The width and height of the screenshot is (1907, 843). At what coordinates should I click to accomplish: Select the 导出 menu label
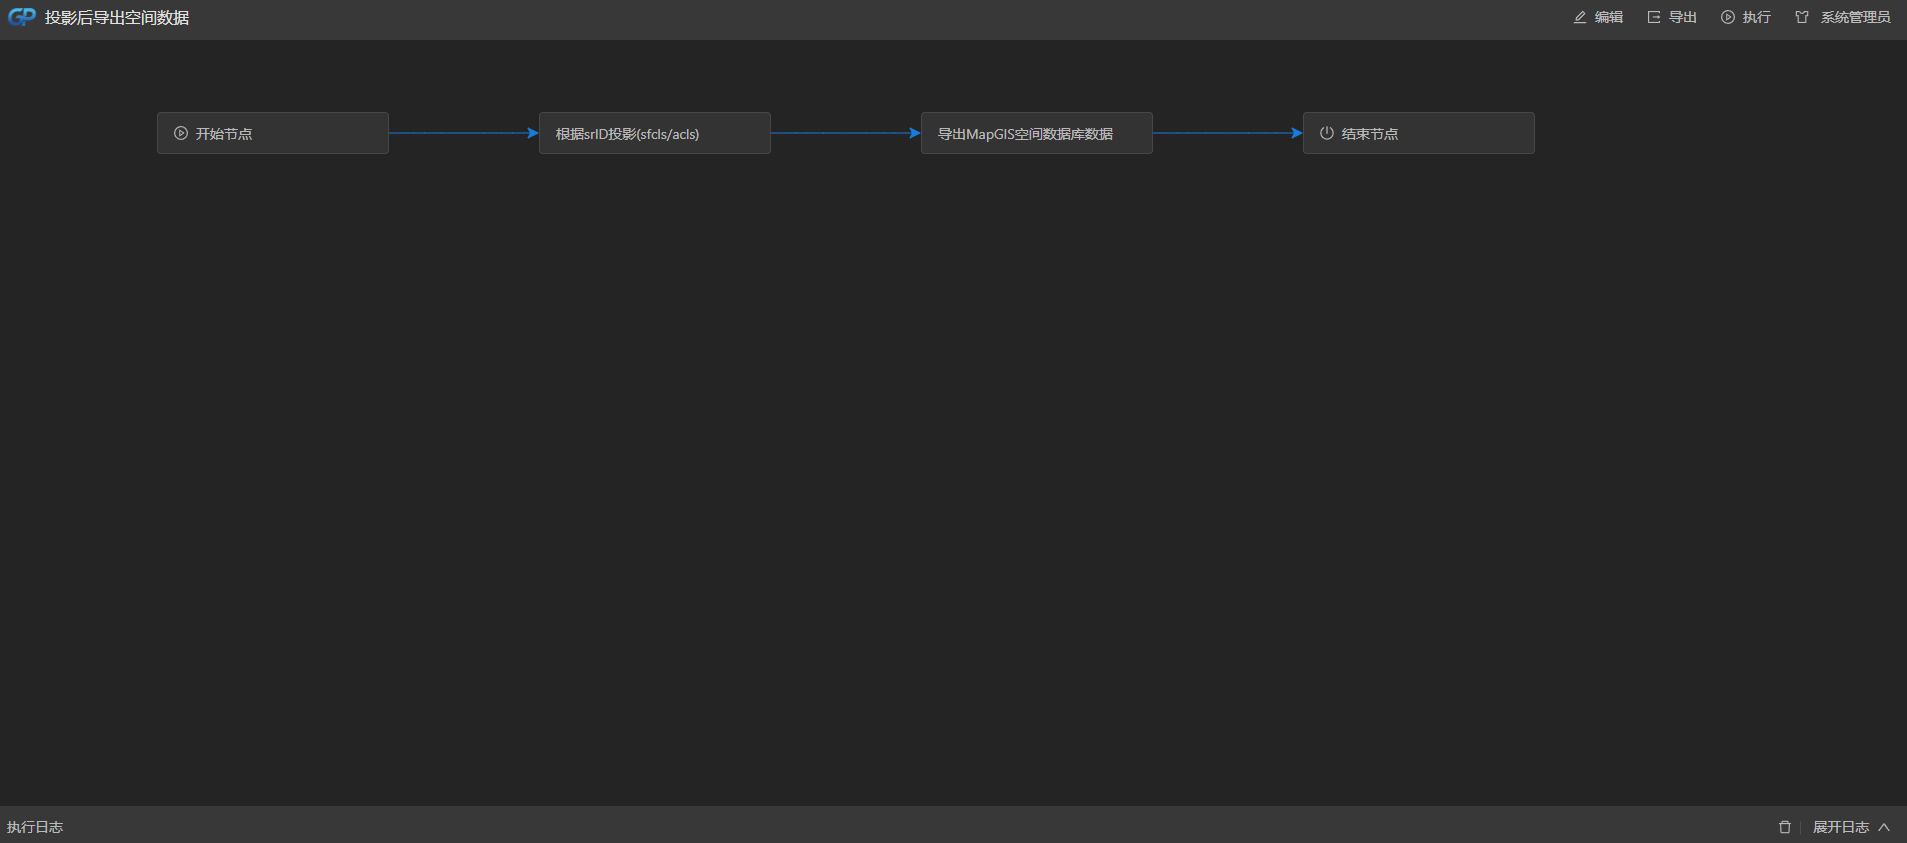click(1683, 17)
